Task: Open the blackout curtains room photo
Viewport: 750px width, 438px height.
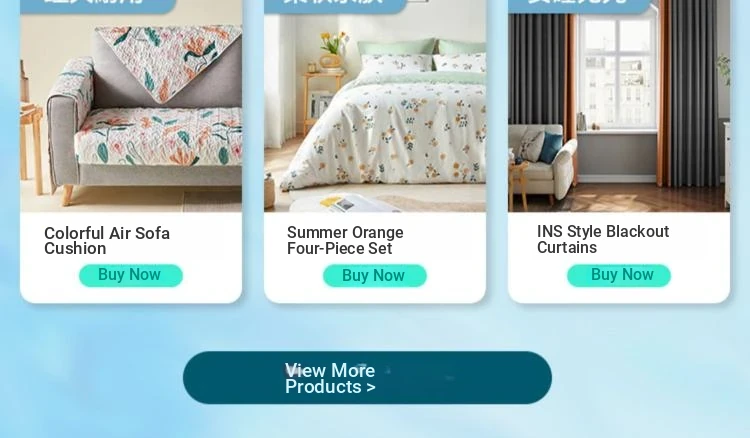Action: [x=619, y=112]
